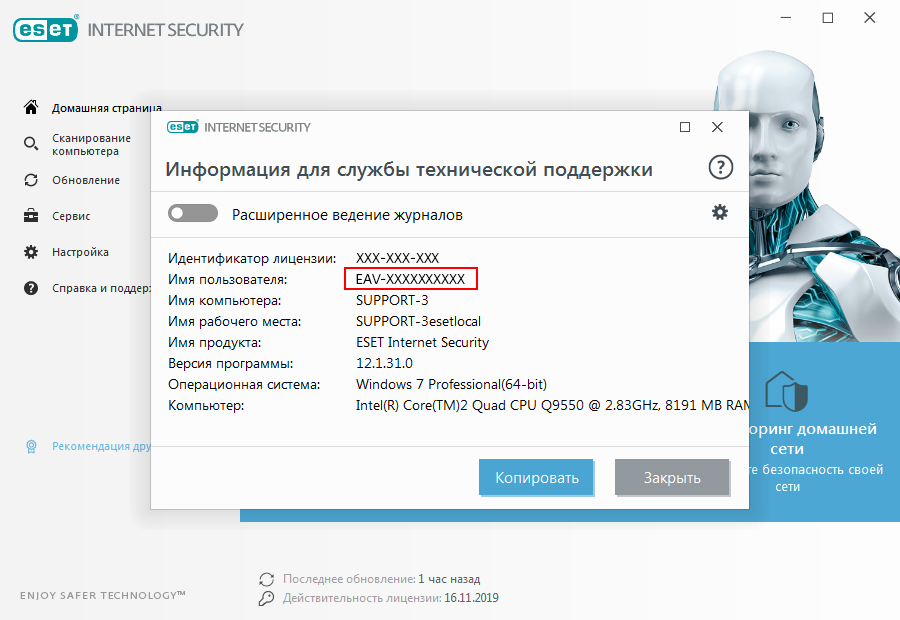Click the home network monitoring shield icon
Viewport: 900px width, 620px height.
pyautogui.click(x=786, y=392)
